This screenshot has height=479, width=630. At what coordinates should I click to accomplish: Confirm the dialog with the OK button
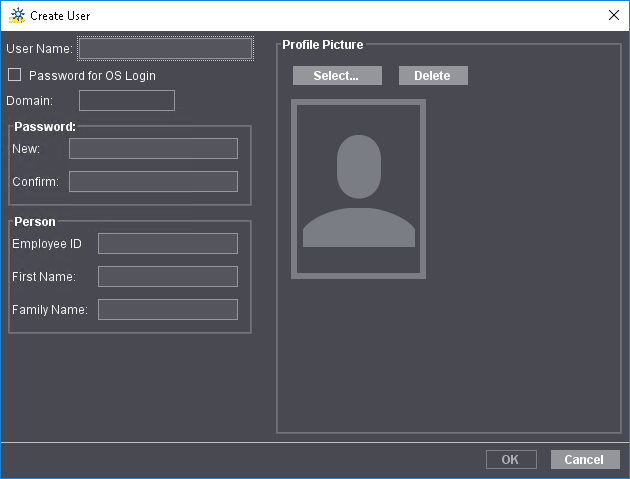pyautogui.click(x=510, y=460)
